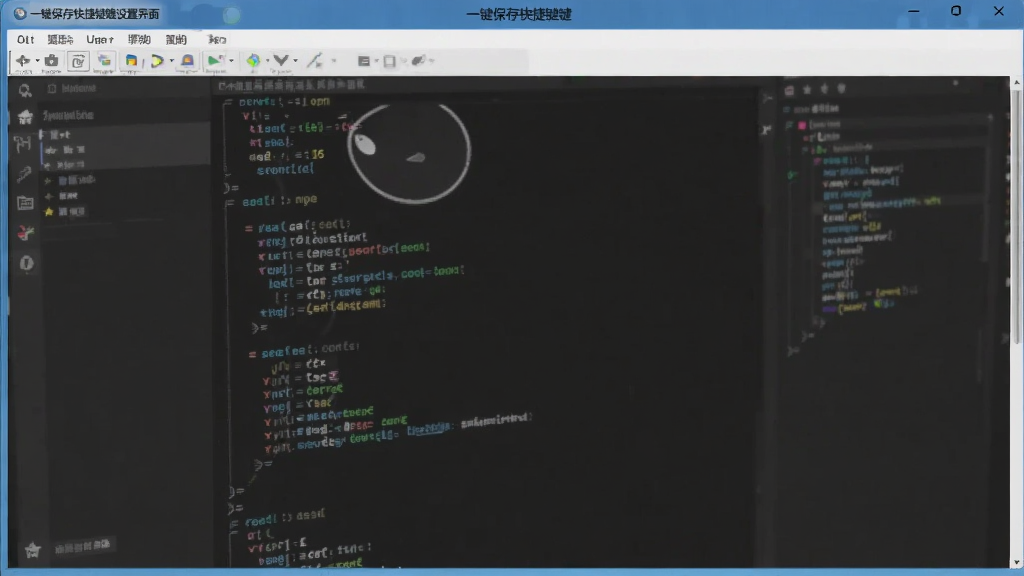Open dropdown arrow next to four-way arrow icon
The image size is (1024, 576).
(37, 61)
